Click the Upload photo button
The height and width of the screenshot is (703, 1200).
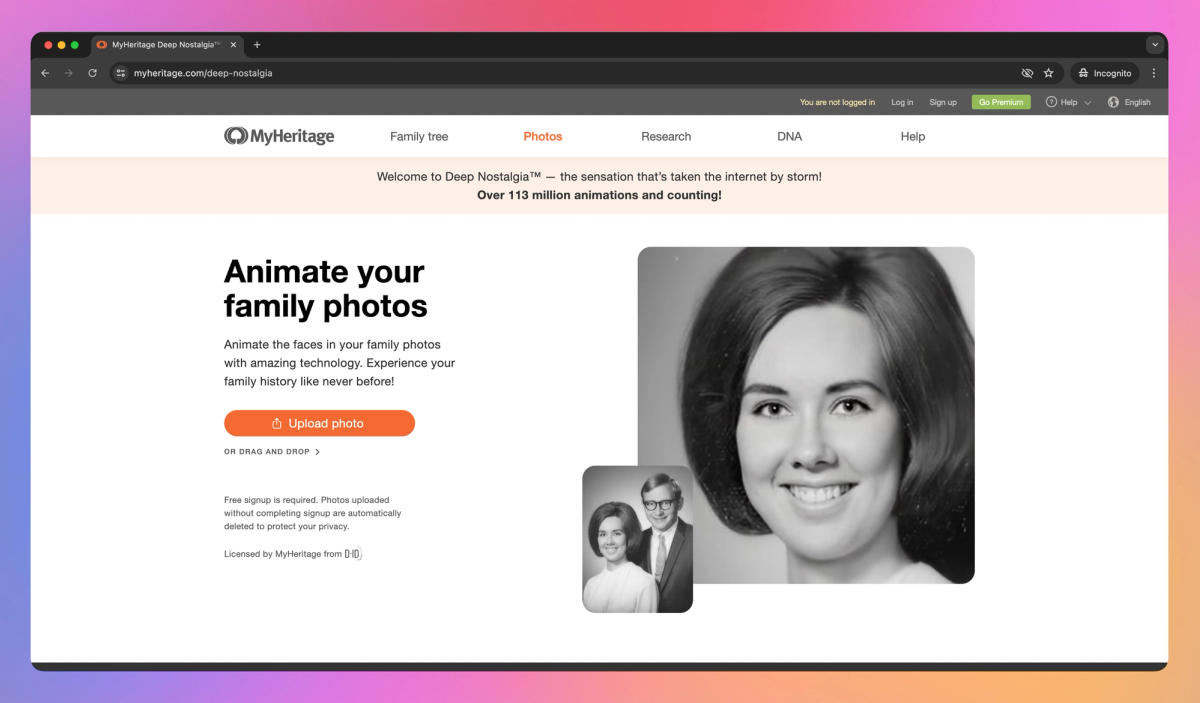pyautogui.click(x=319, y=423)
